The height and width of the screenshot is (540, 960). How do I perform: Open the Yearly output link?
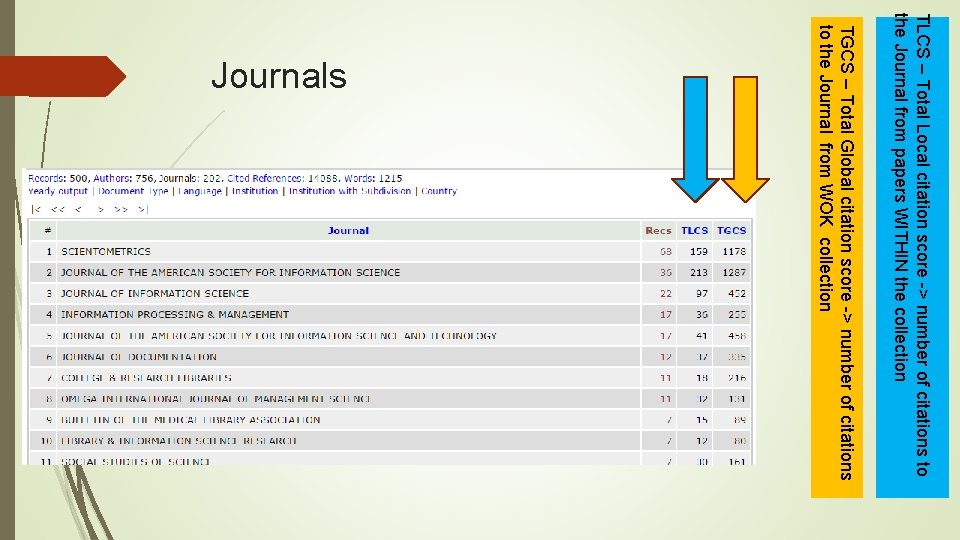[58, 191]
